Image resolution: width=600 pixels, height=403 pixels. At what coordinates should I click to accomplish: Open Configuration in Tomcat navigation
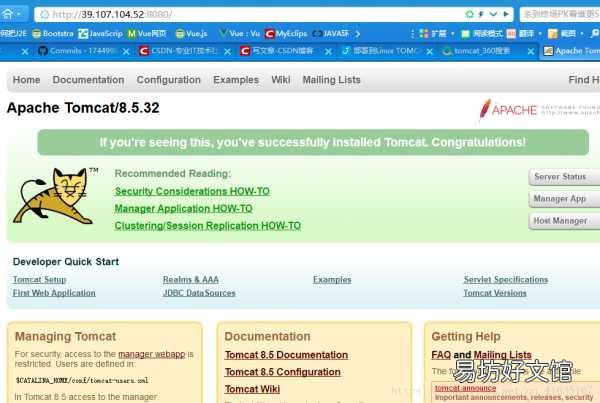[169, 80]
